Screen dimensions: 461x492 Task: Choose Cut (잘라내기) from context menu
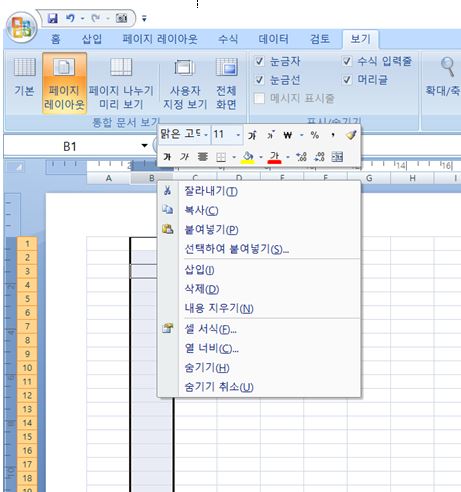pos(259,191)
